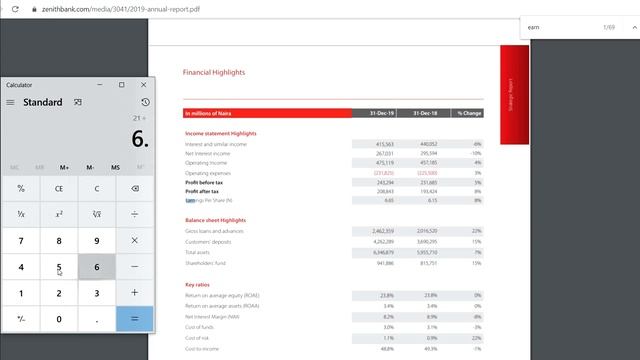Toggle the keep-on-top icon beside Standard

tap(78, 102)
